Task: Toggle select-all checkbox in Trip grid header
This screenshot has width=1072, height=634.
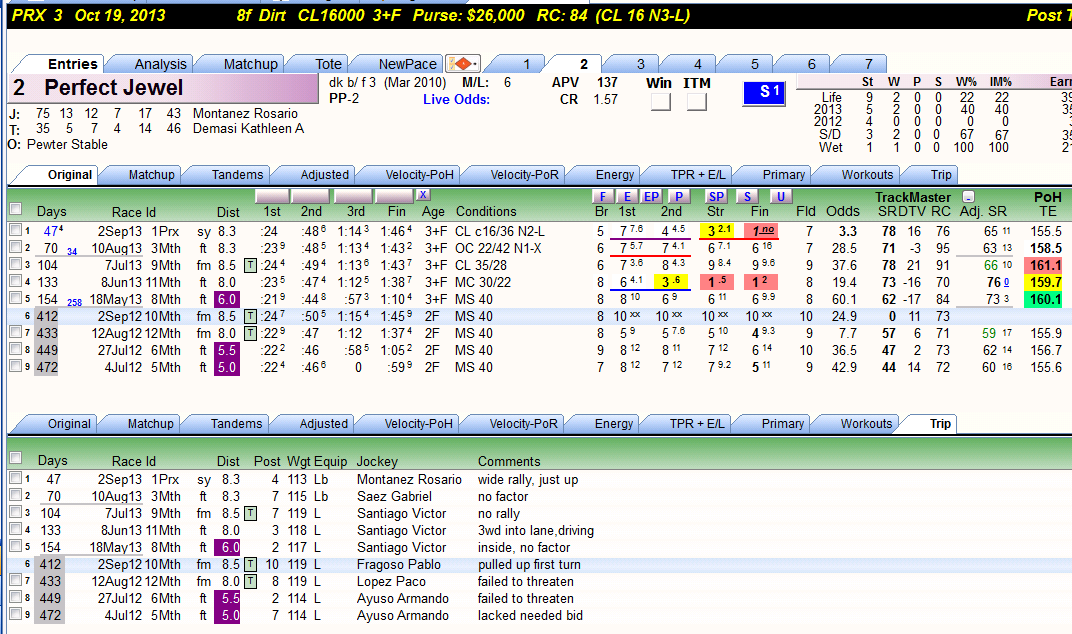Action: (15, 458)
